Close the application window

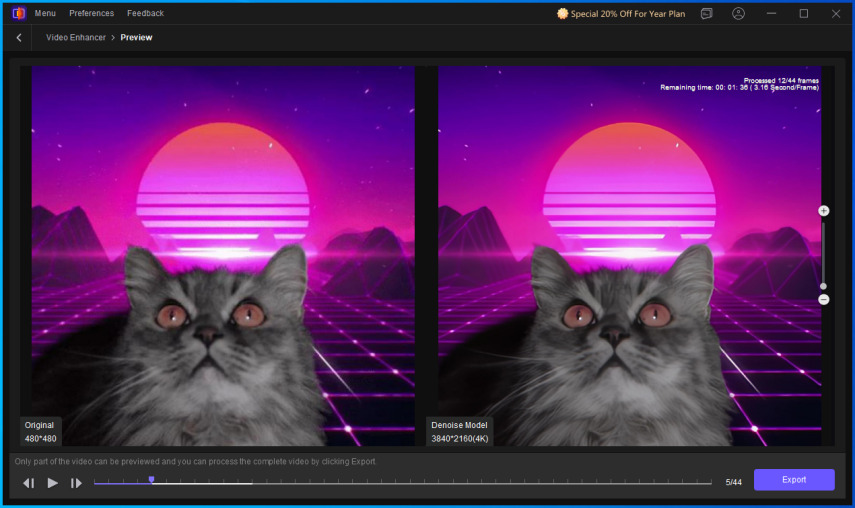tap(836, 14)
